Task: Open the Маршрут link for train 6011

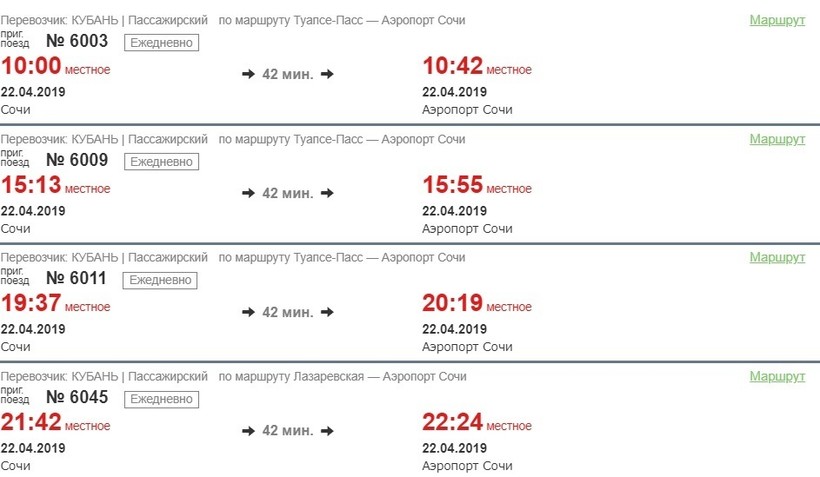Action: coord(777,257)
